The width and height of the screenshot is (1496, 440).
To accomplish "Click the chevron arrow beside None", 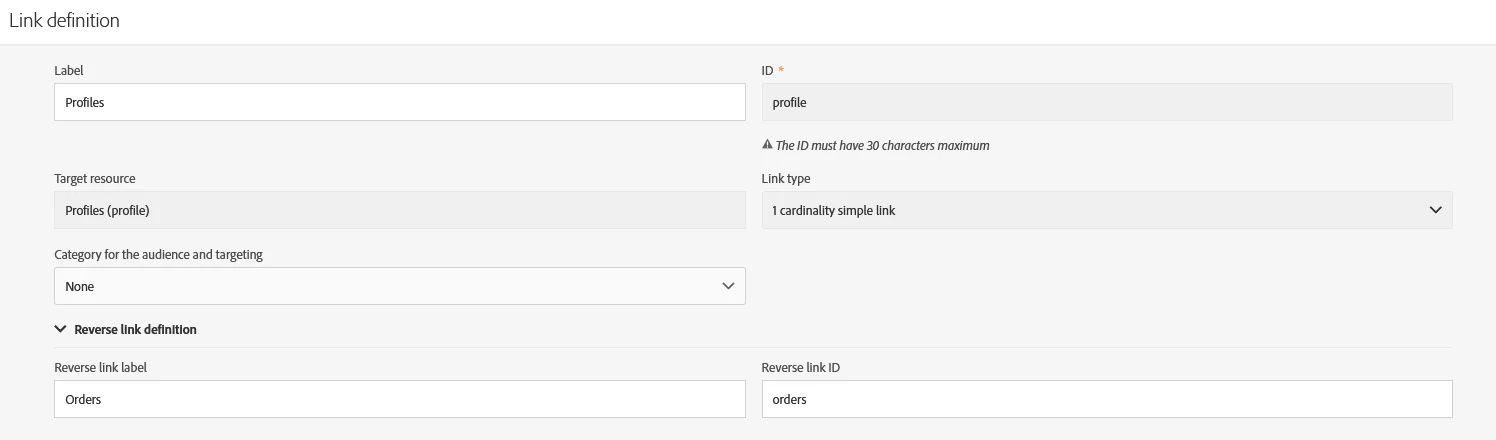I will pyautogui.click(x=728, y=286).
